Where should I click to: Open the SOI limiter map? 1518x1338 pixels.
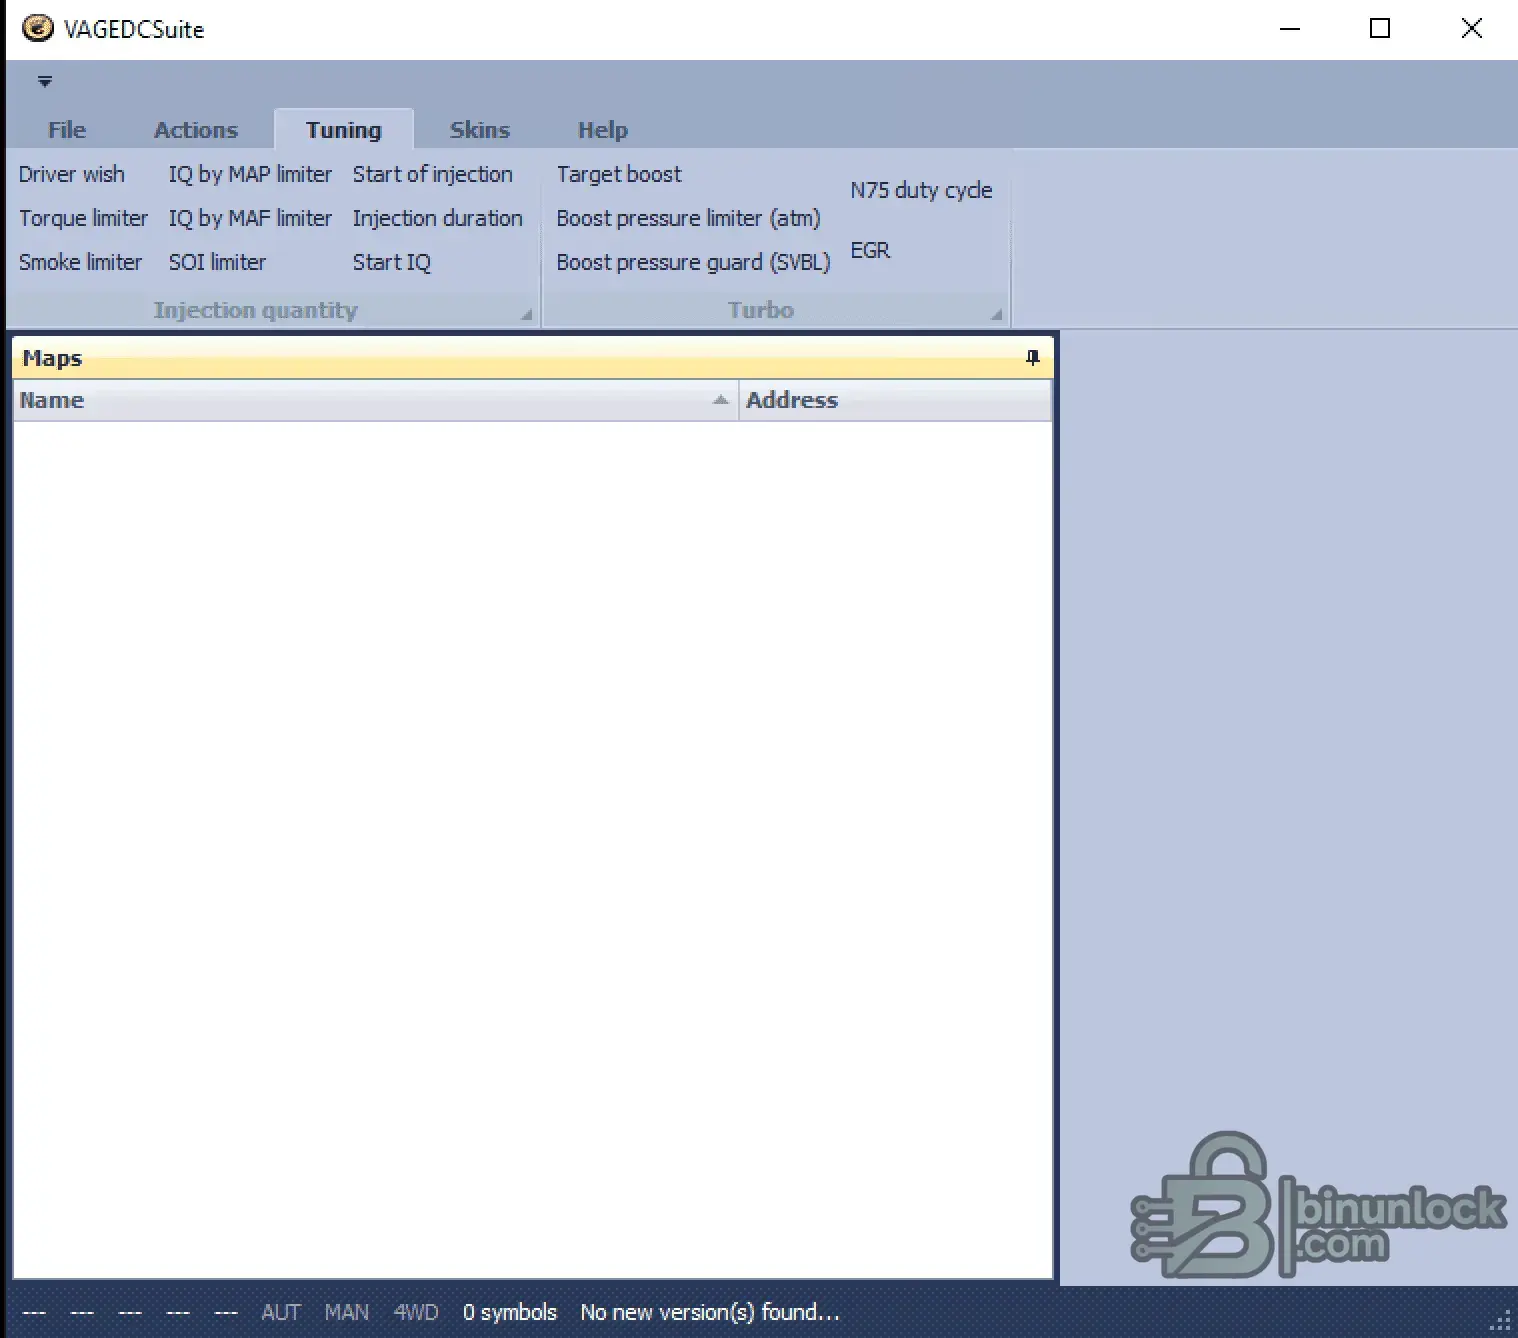coord(217,262)
